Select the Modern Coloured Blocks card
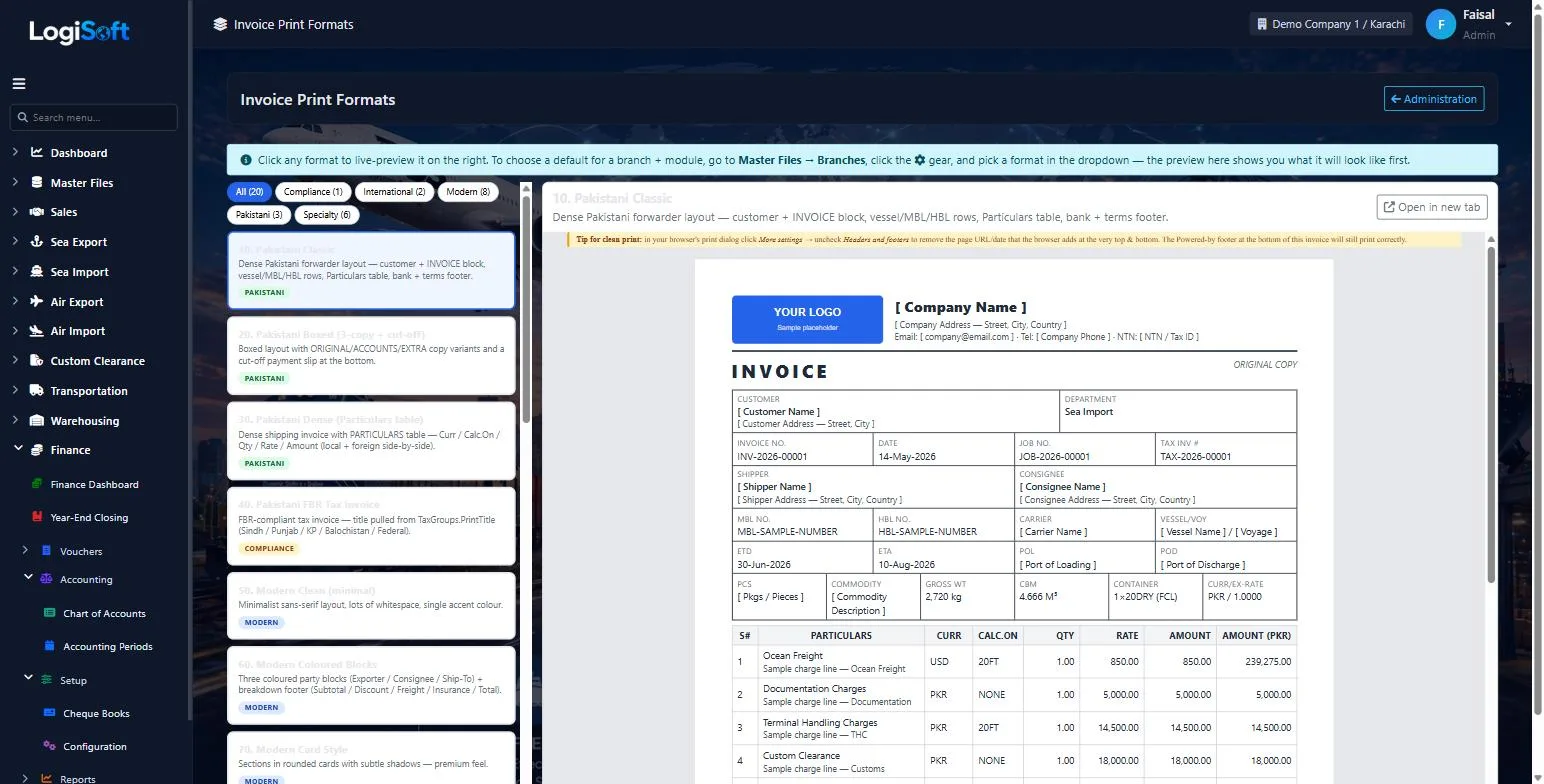 tap(371, 685)
